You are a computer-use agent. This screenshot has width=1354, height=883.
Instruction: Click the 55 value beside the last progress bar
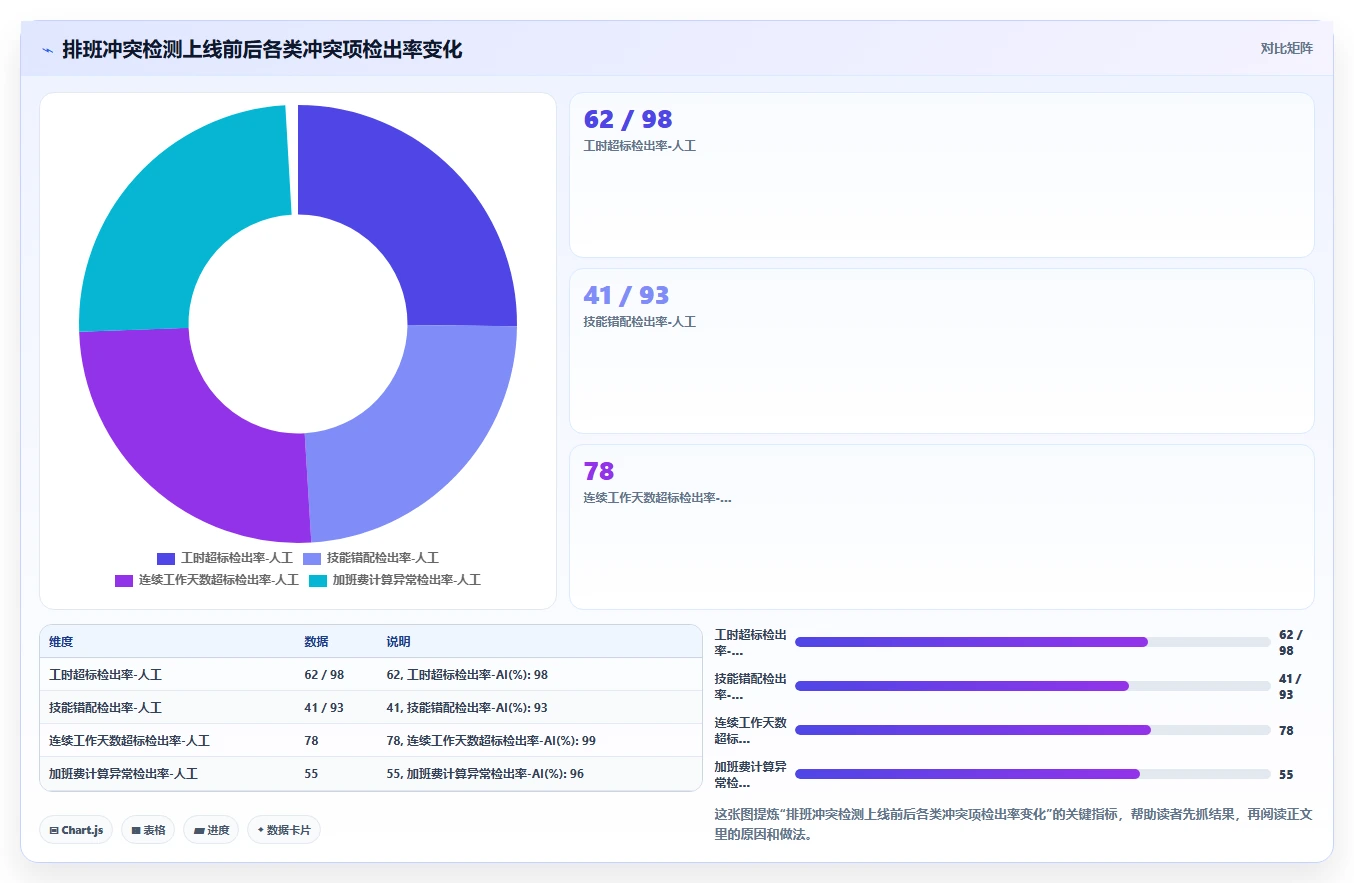coord(1286,775)
